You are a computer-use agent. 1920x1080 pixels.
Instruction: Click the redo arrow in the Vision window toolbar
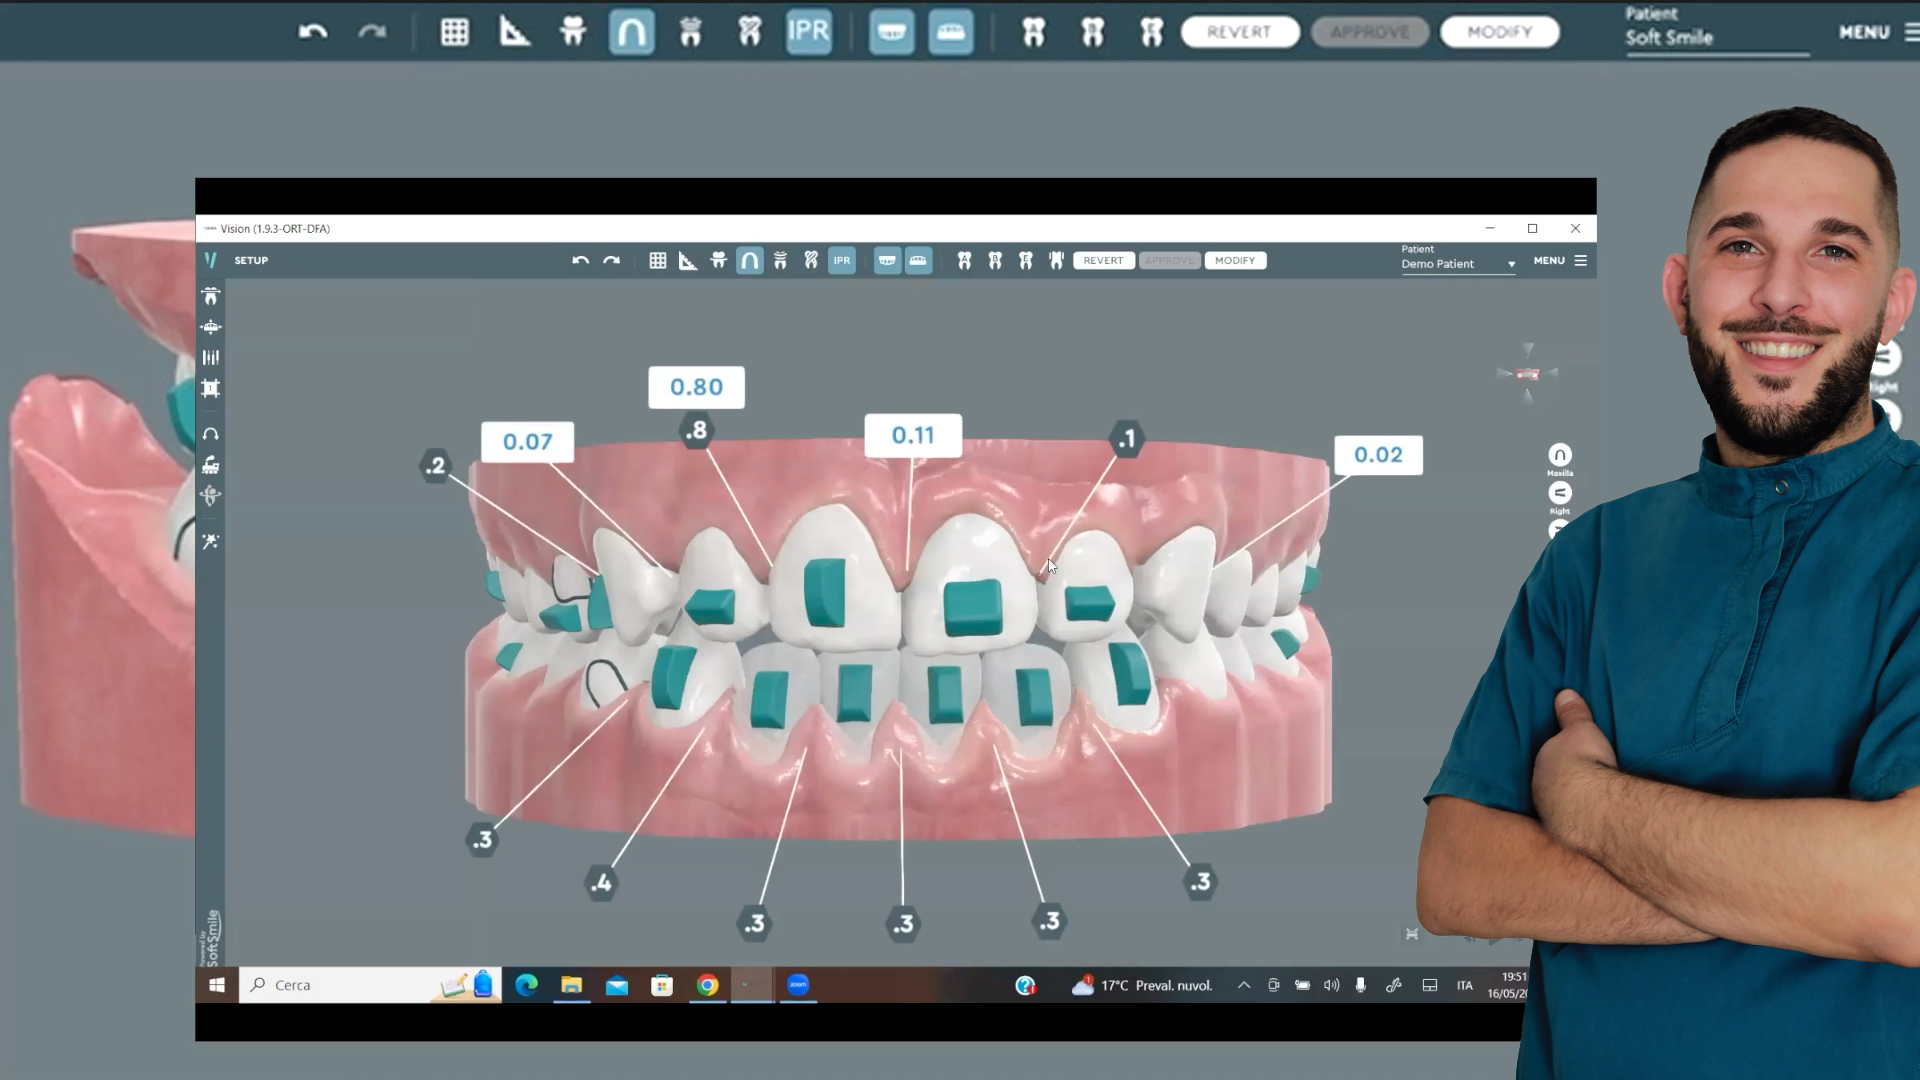(x=611, y=260)
